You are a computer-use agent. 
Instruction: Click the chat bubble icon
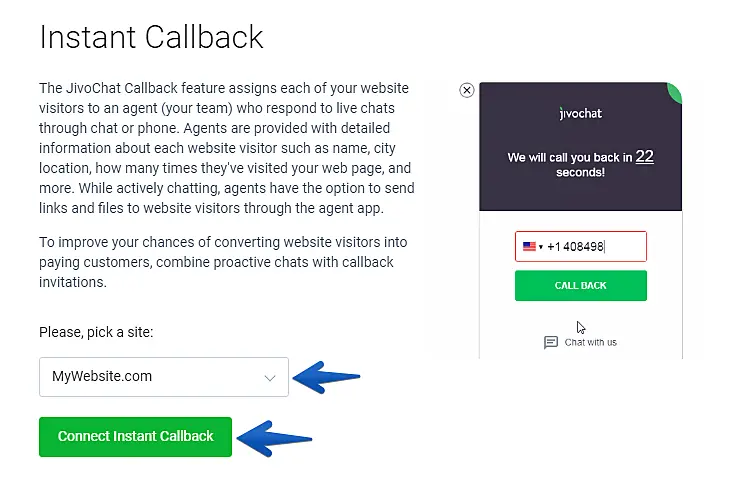[551, 342]
